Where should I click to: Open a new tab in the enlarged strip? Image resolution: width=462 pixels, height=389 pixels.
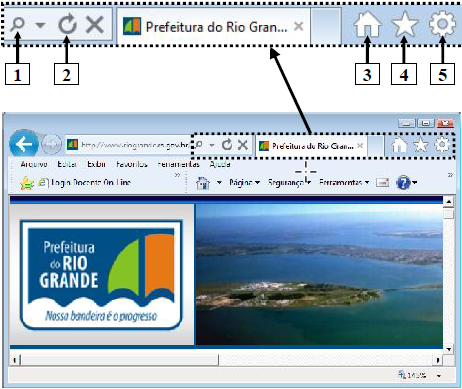[326, 27]
